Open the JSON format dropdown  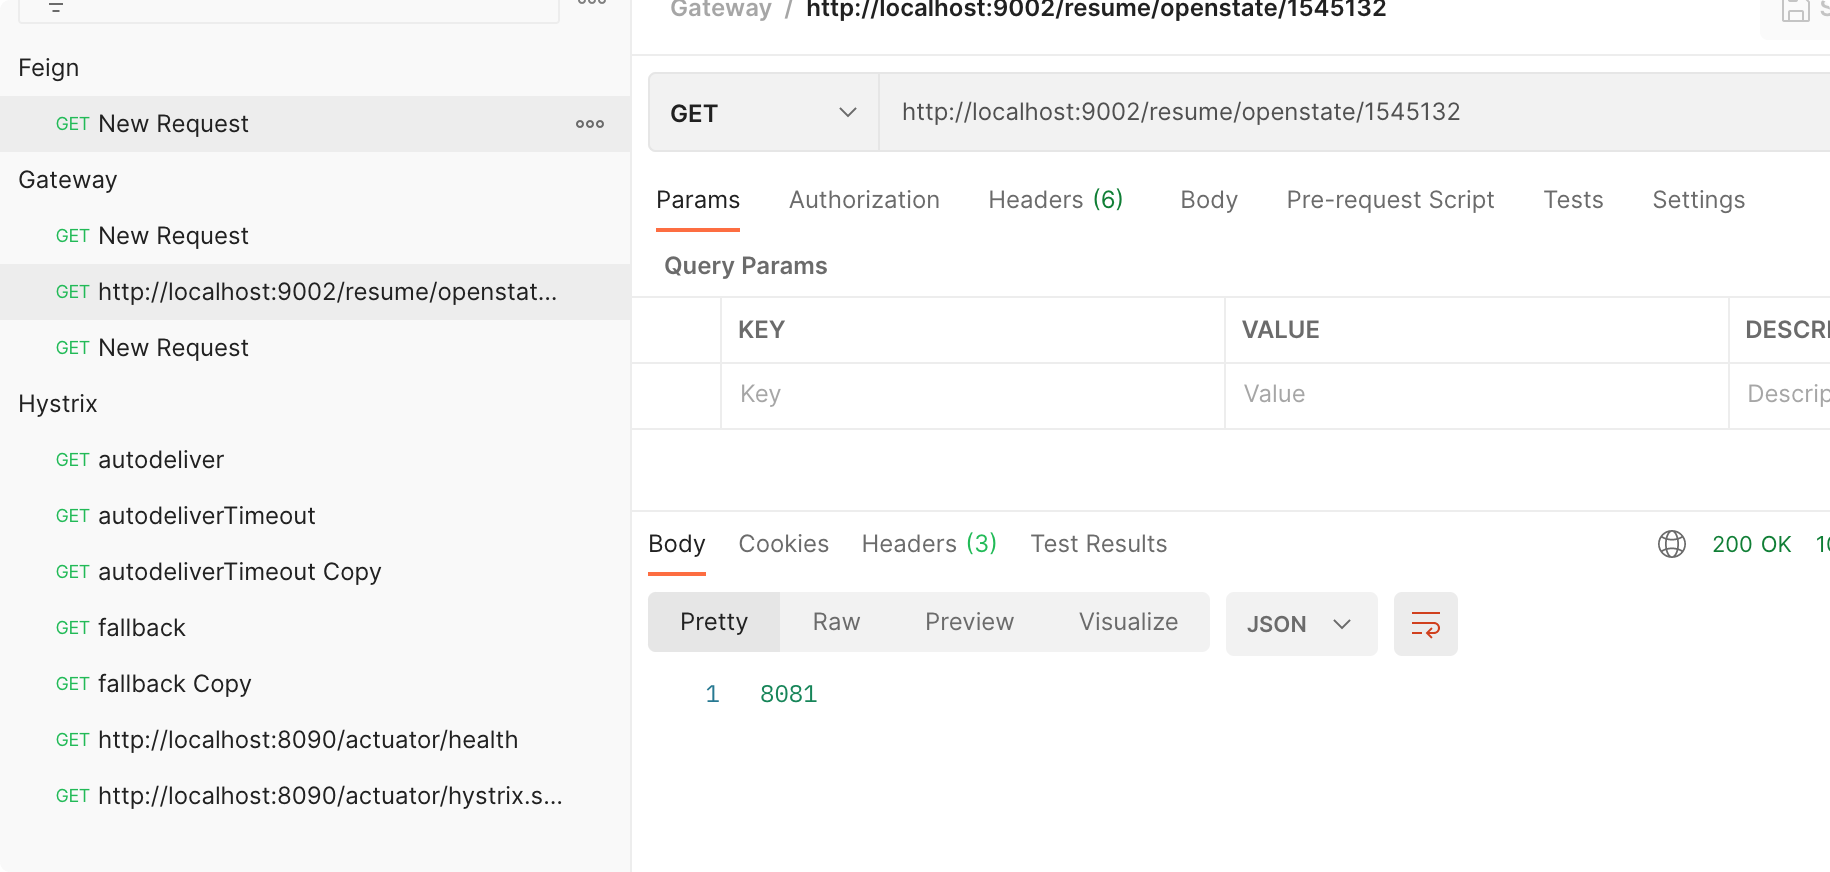(1301, 624)
